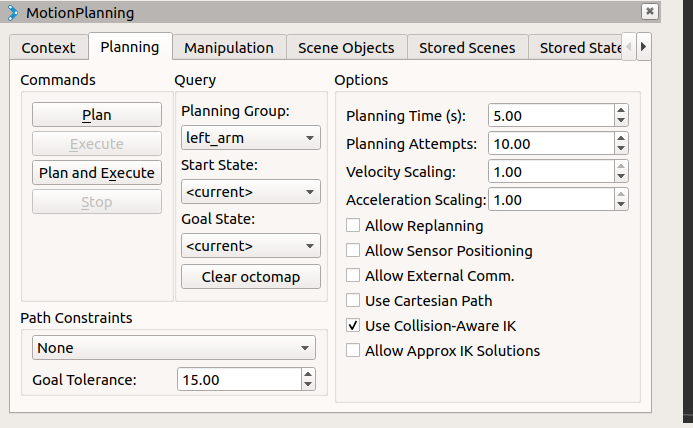Image resolution: width=693 pixels, height=428 pixels.
Task: Increase Velocity Scaling with up arrow
Action: coord(621,166)
